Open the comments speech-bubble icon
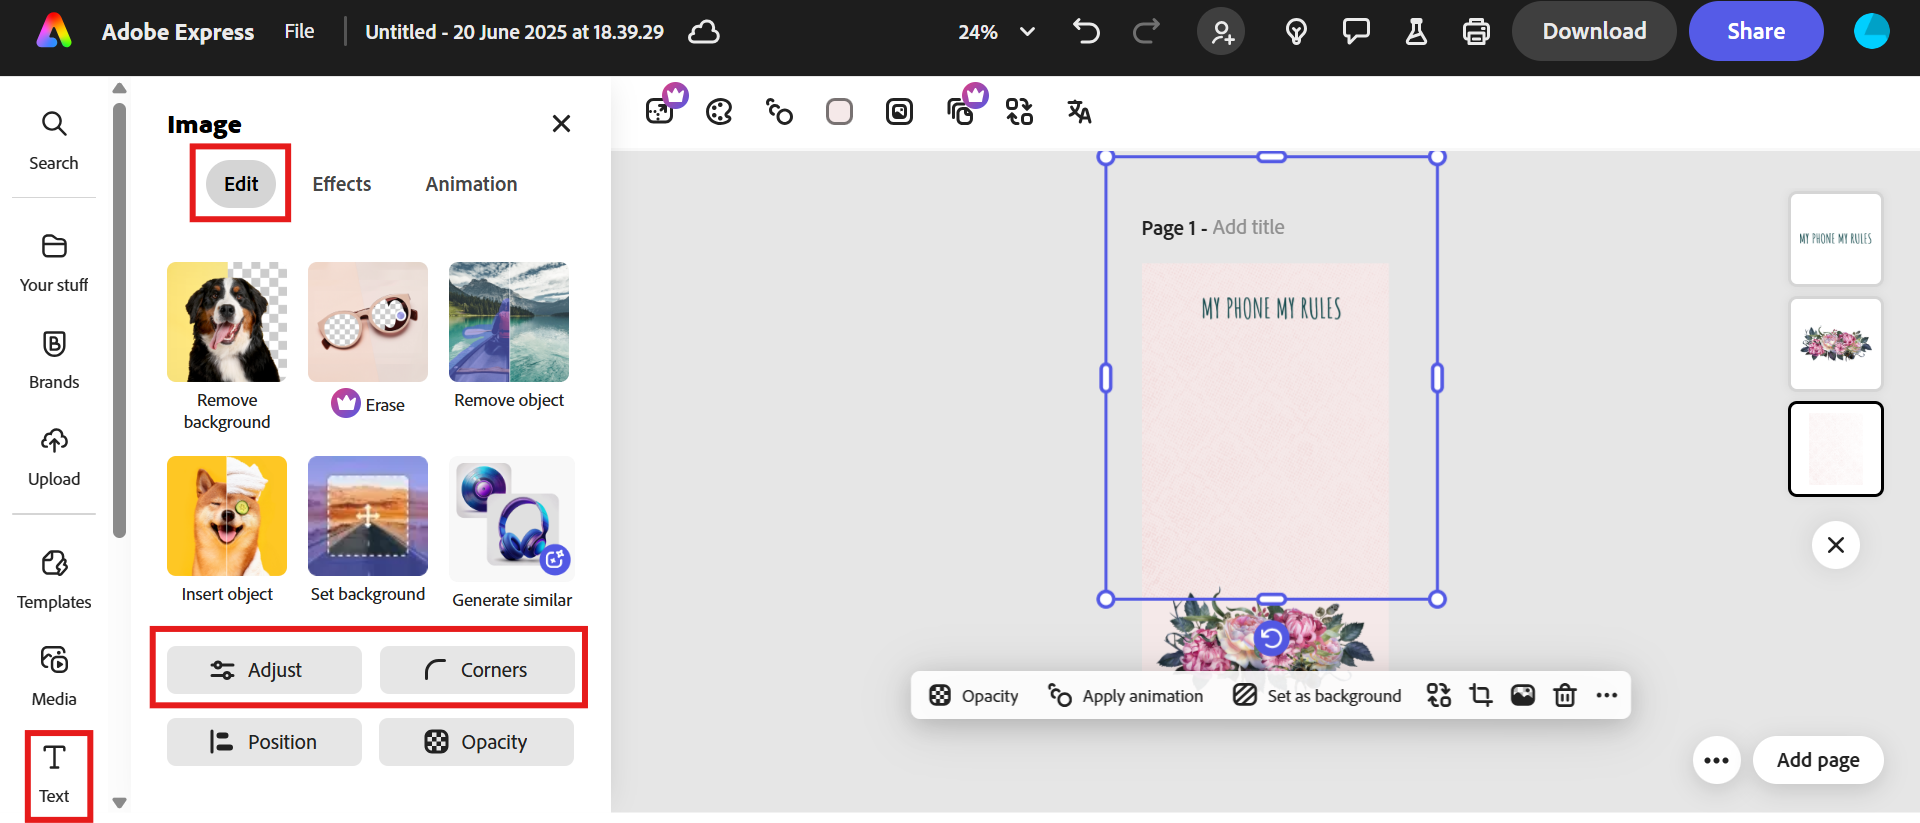 click(x=1356, y=32)
